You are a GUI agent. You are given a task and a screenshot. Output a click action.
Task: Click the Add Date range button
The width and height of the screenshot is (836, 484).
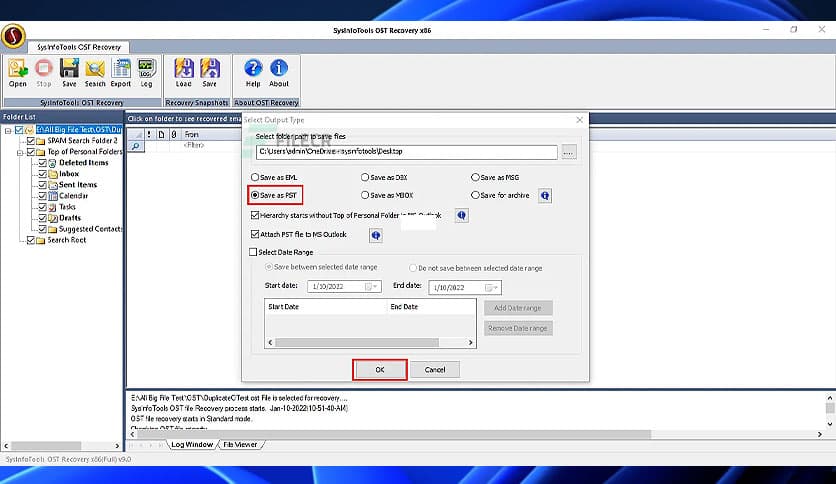tap(518, 308)
